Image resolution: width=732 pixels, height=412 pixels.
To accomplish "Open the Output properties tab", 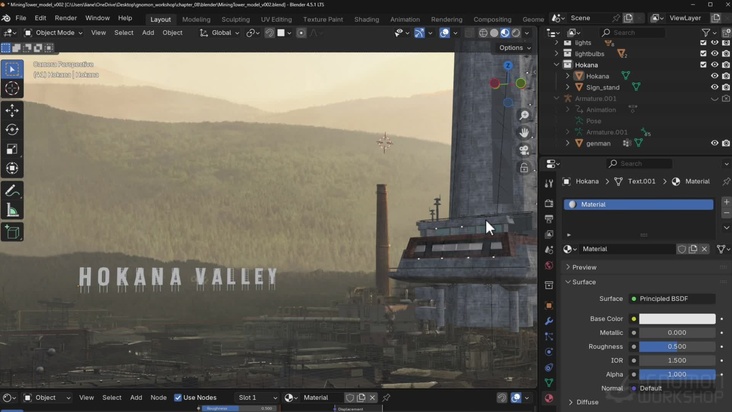I will [x=549, y=219].
